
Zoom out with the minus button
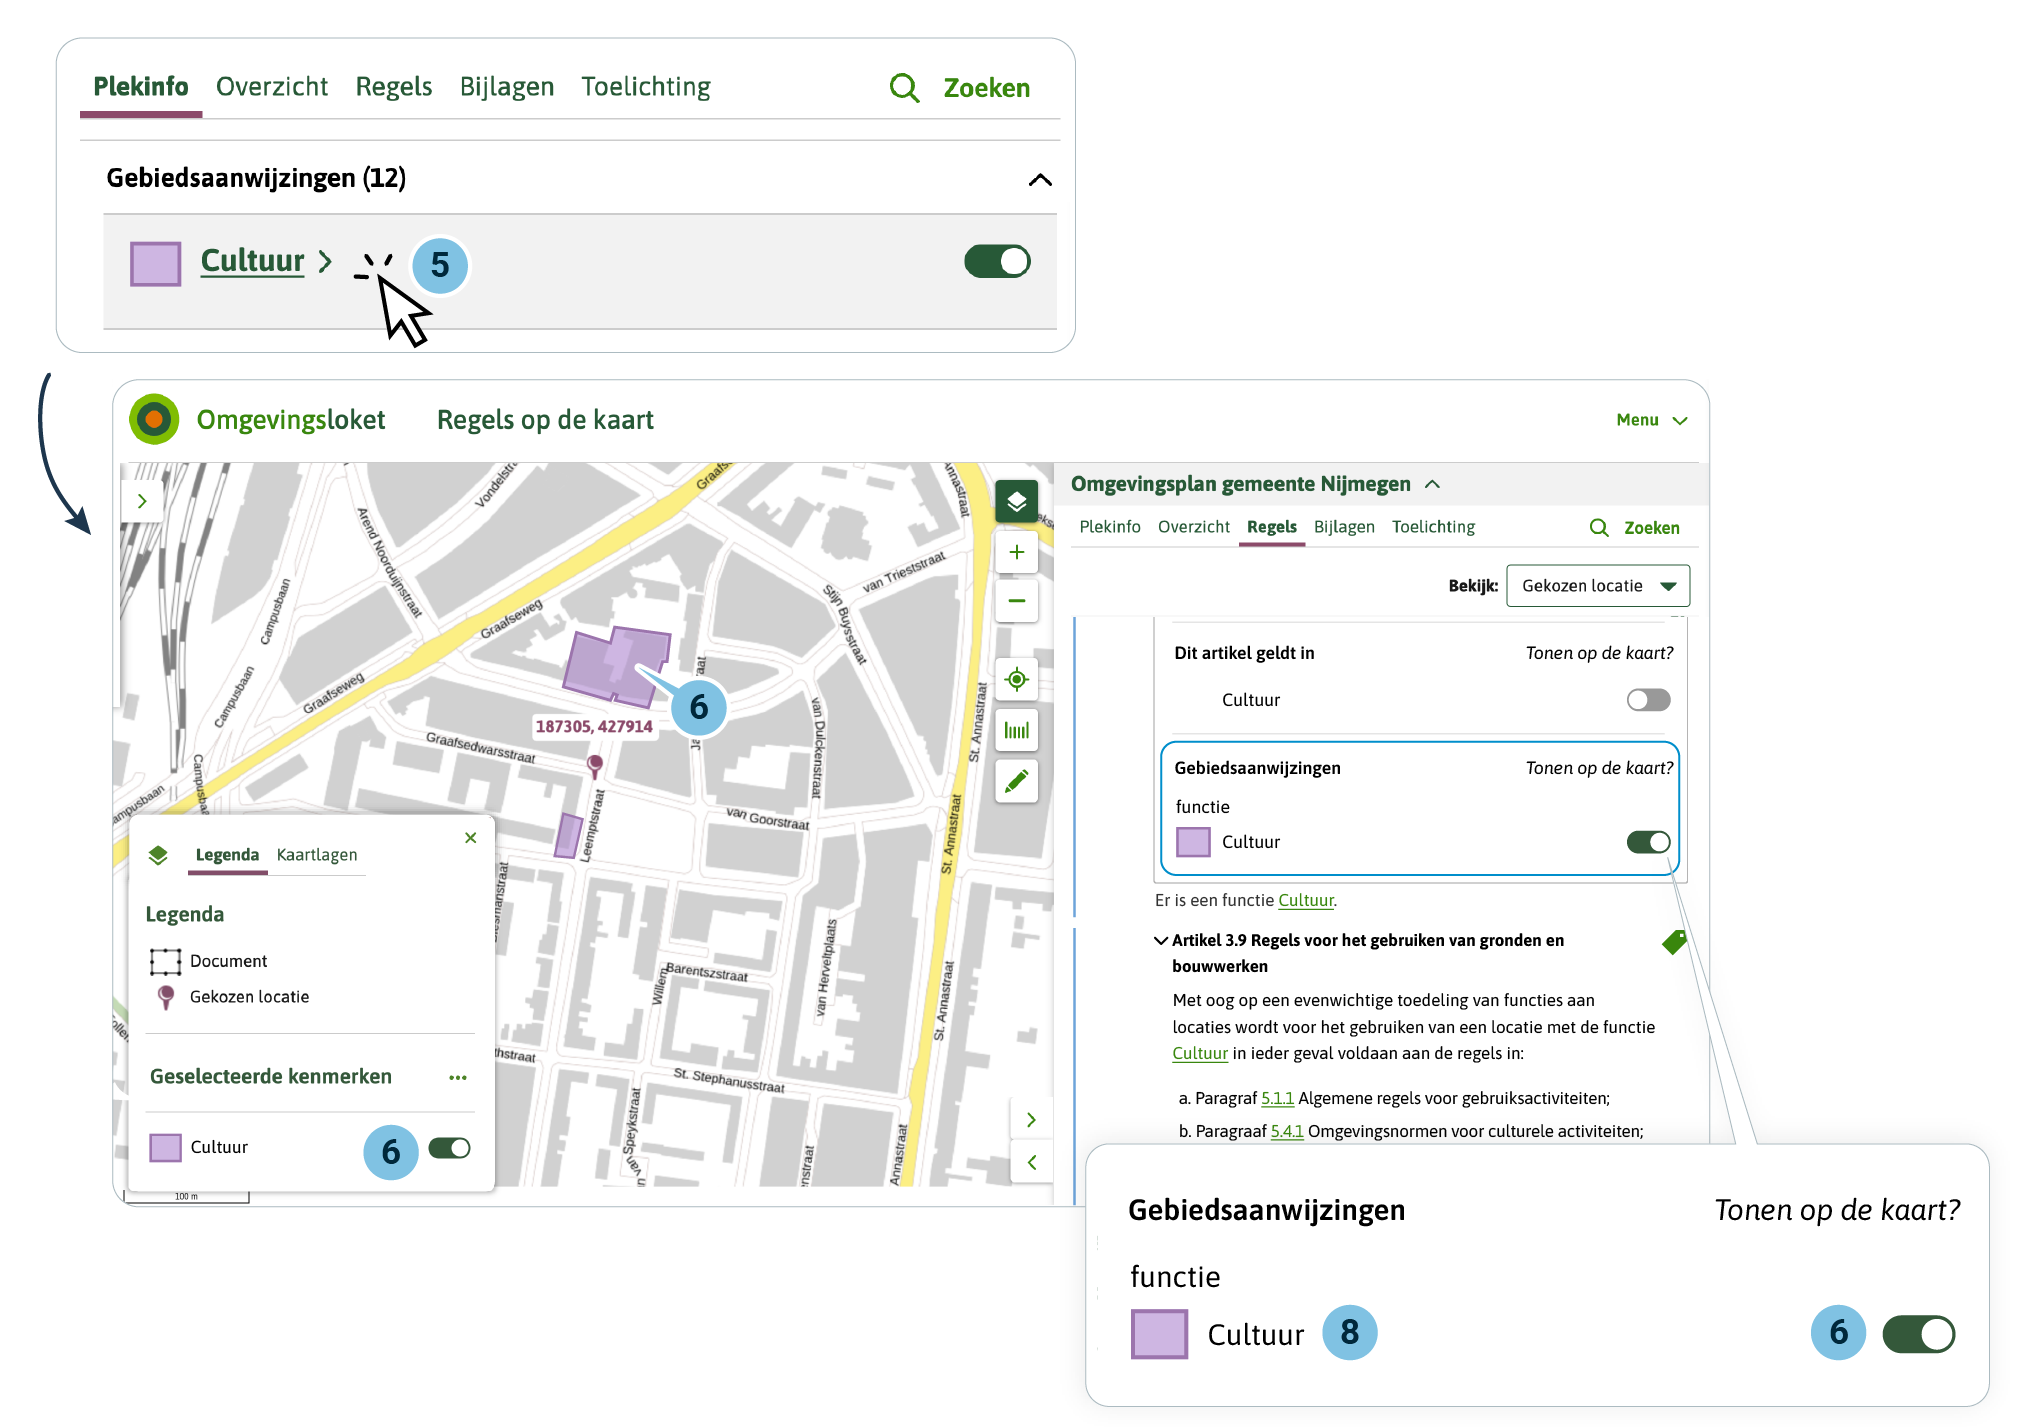click(x=1016, y=601)
